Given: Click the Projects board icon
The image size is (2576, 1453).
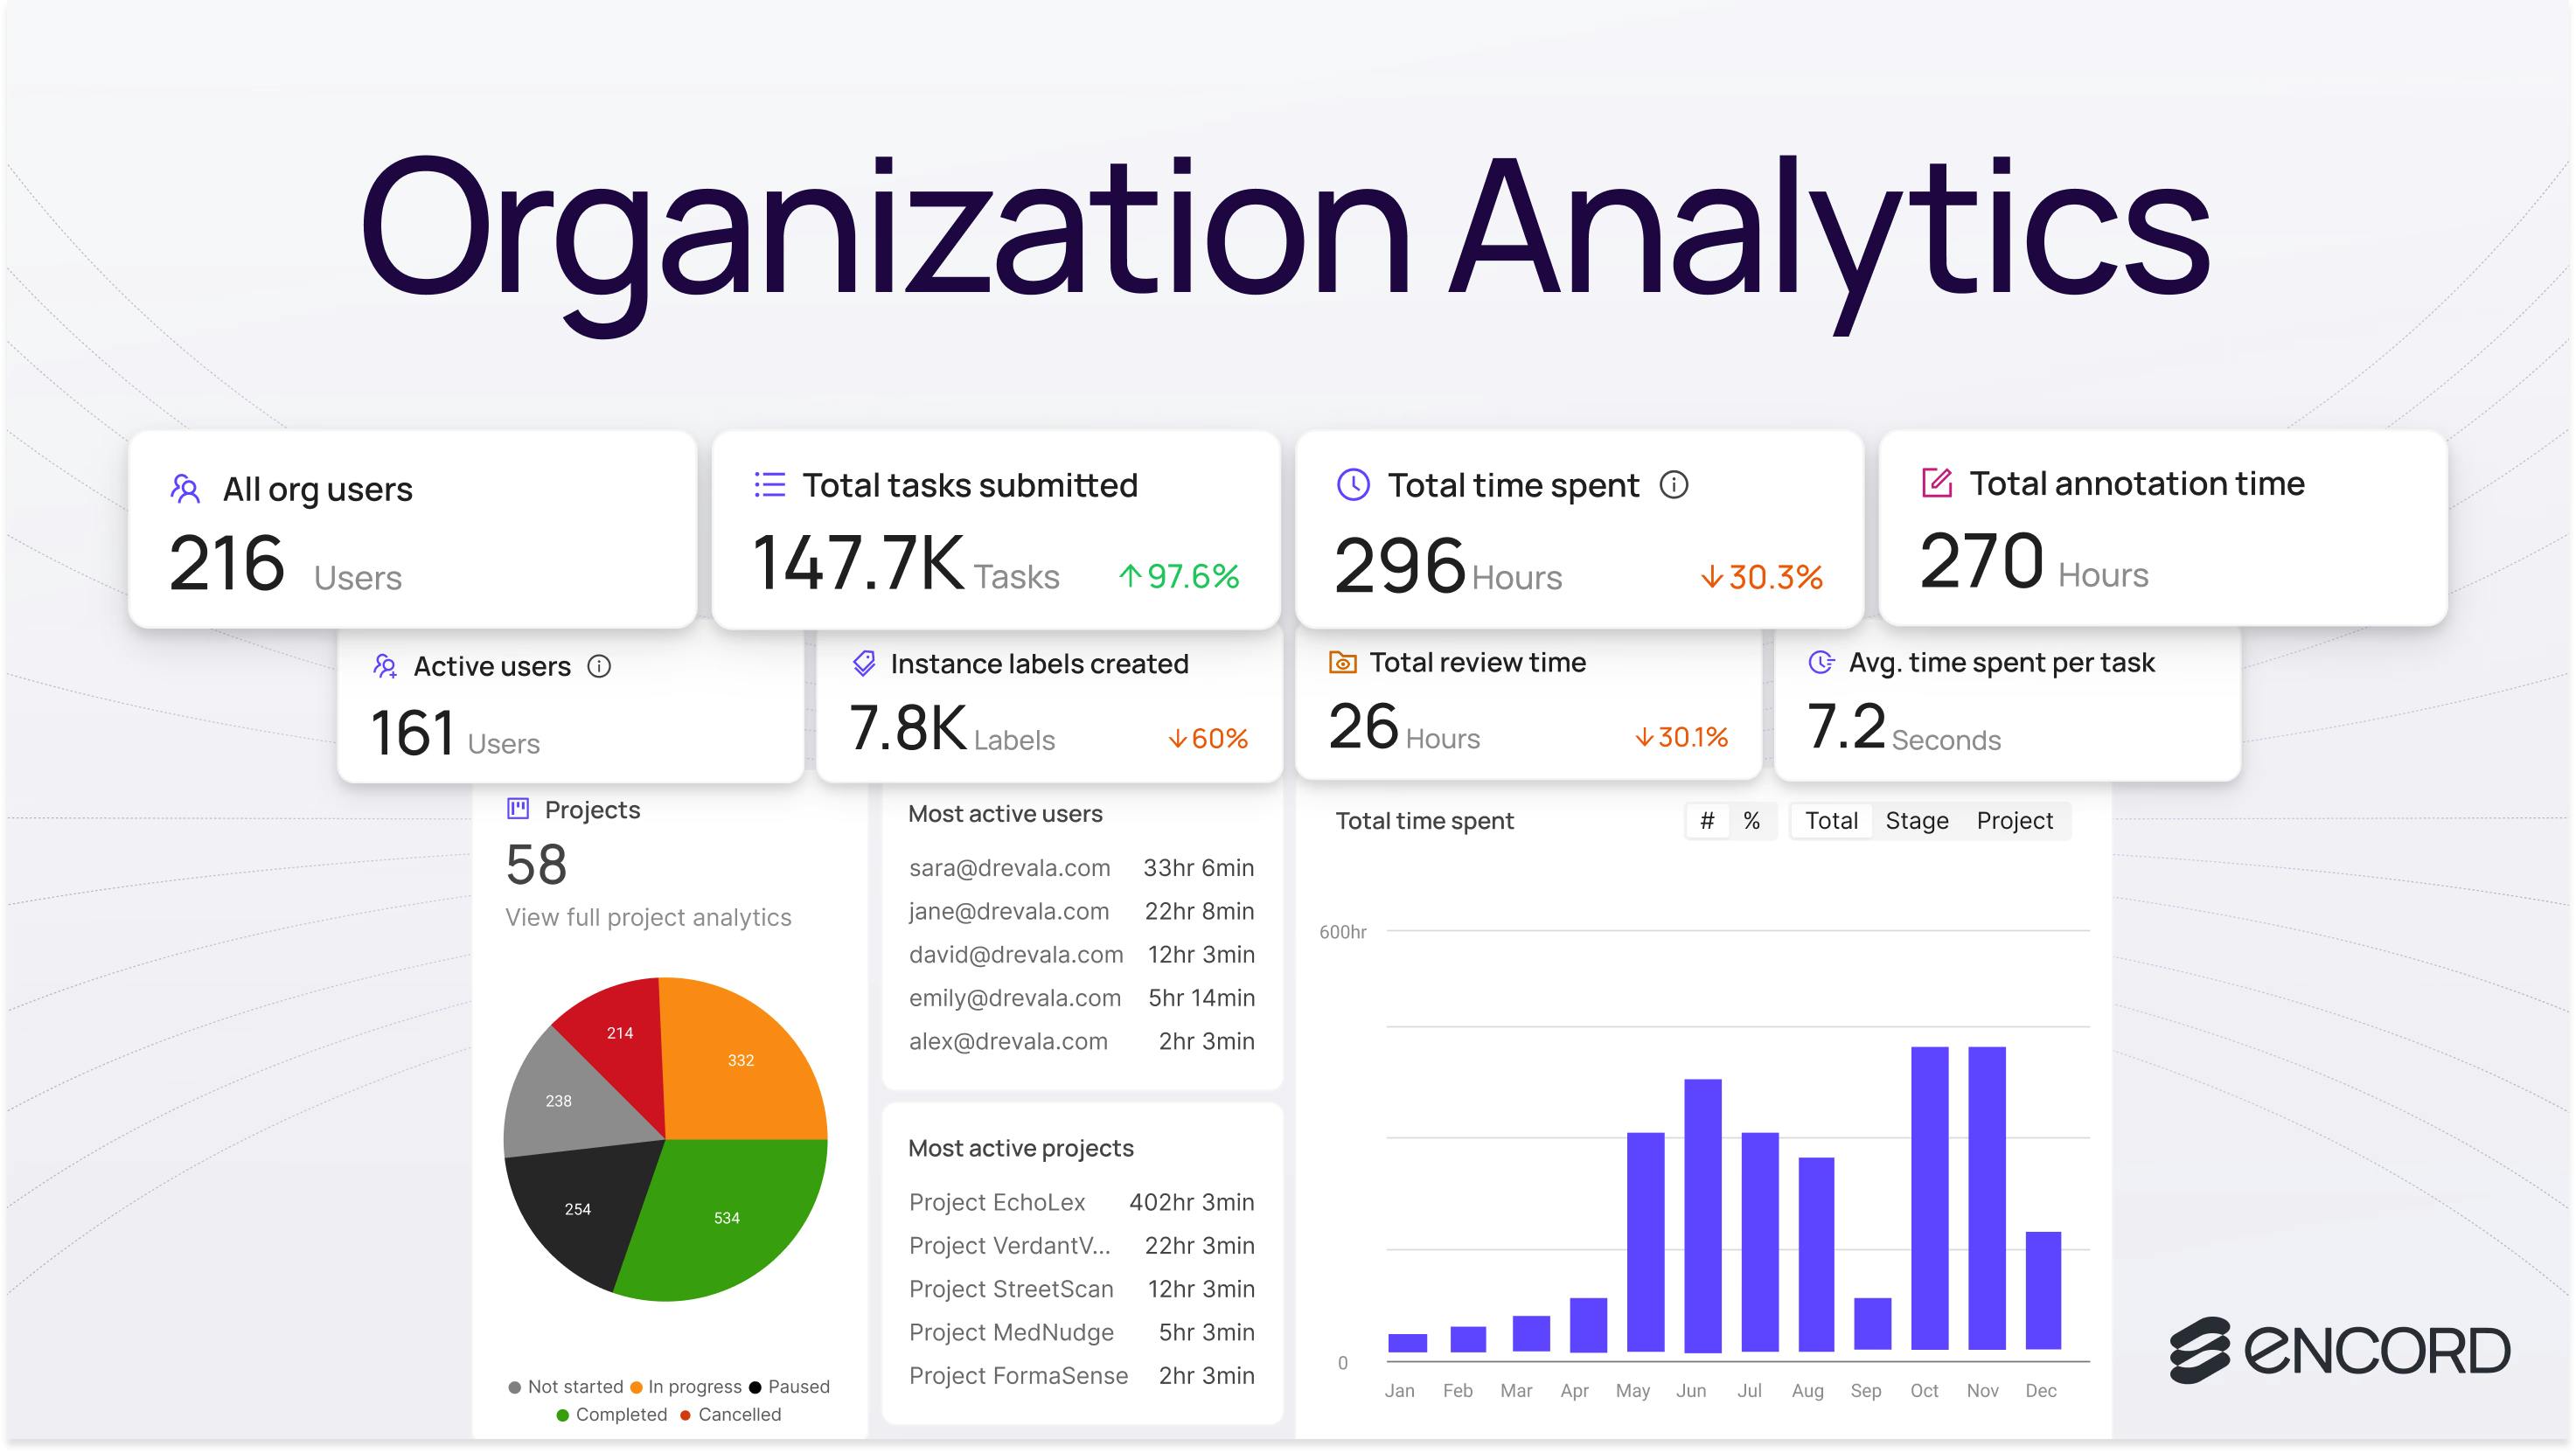Looking at the screenshot, I should [x=518, y=809].
